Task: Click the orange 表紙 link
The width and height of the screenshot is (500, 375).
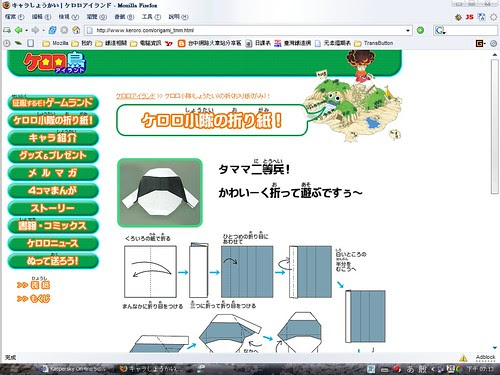Action: tap(34, 285)
